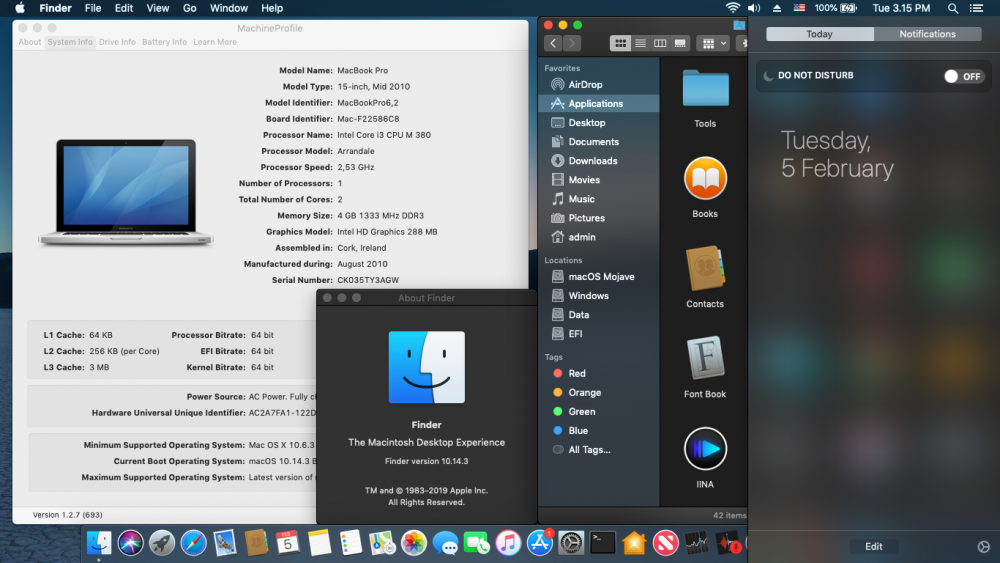Open Stocks app in the Dock
The height and width of the screenshot is (563, 1000).
point(696,543)
